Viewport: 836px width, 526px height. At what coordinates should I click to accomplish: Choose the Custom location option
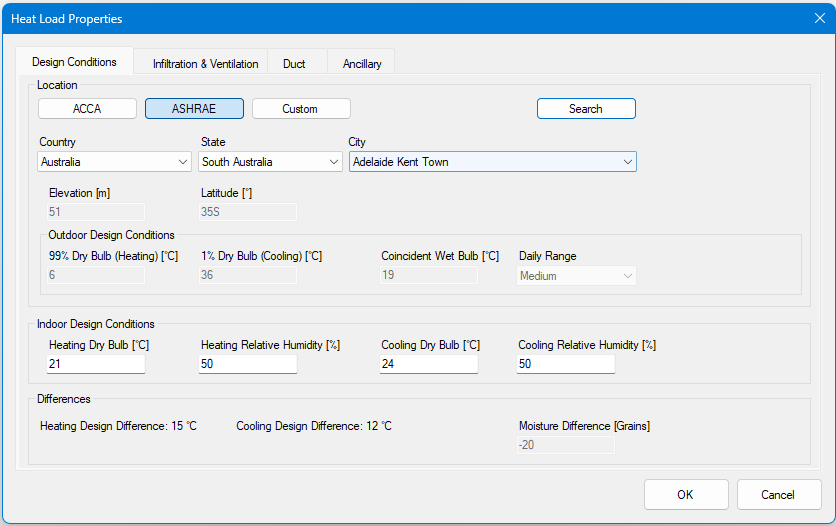pos(300,109)
